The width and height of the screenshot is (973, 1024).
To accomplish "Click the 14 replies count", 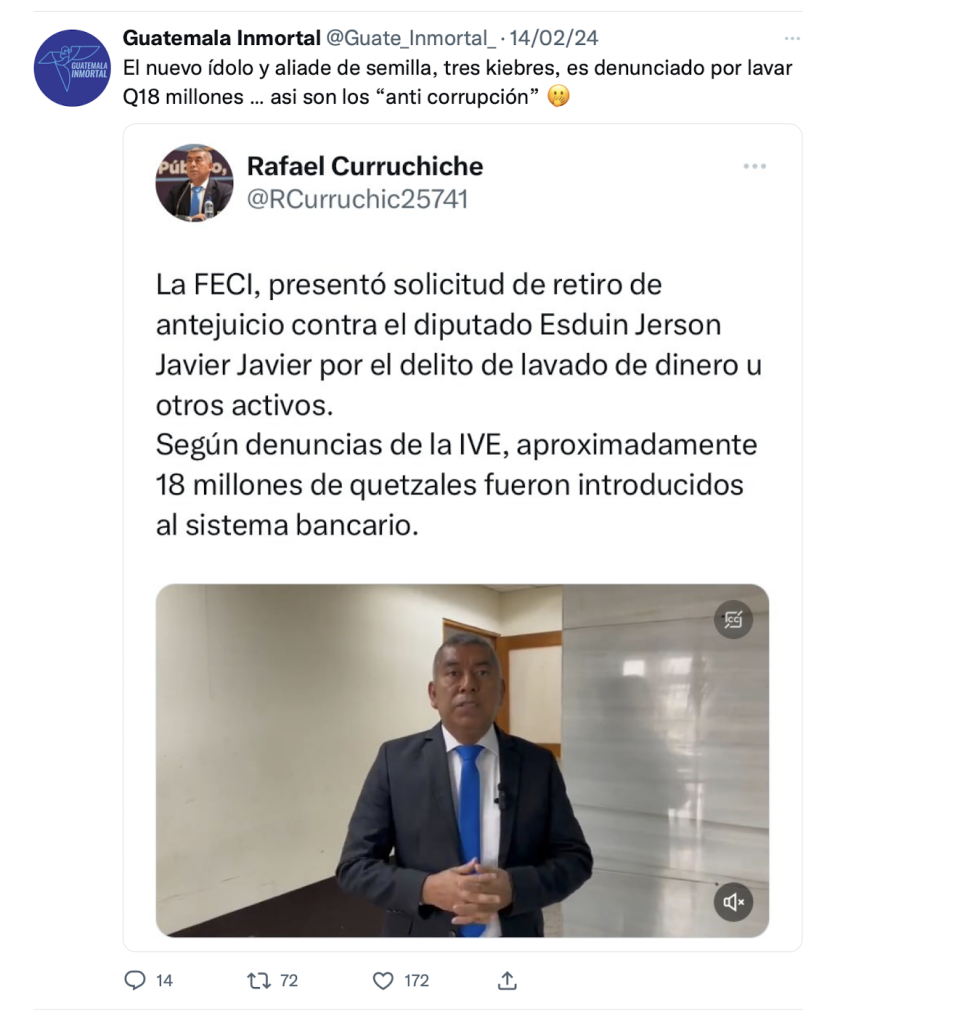I will (x=164, y=980).
